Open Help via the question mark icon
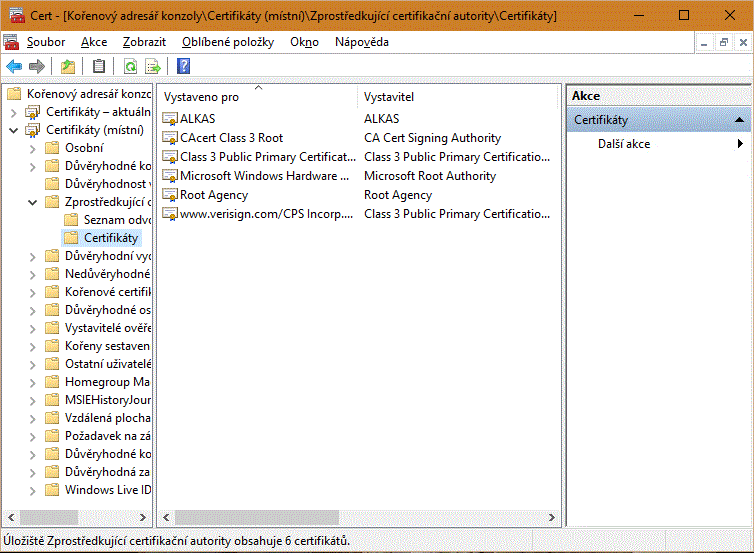 pyautogui.click(x=183, y=67)
